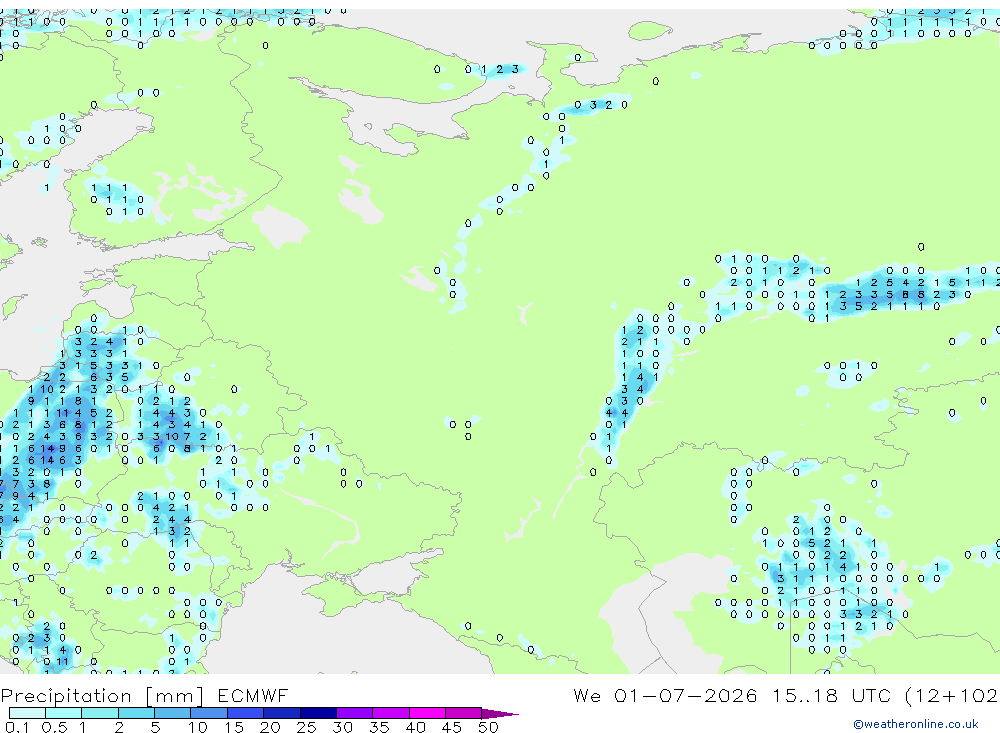The height and width of the screenshot is (733, 1000).
Task: Click the 'Precipitation [mm]' title text
Action: pos(103,695)
